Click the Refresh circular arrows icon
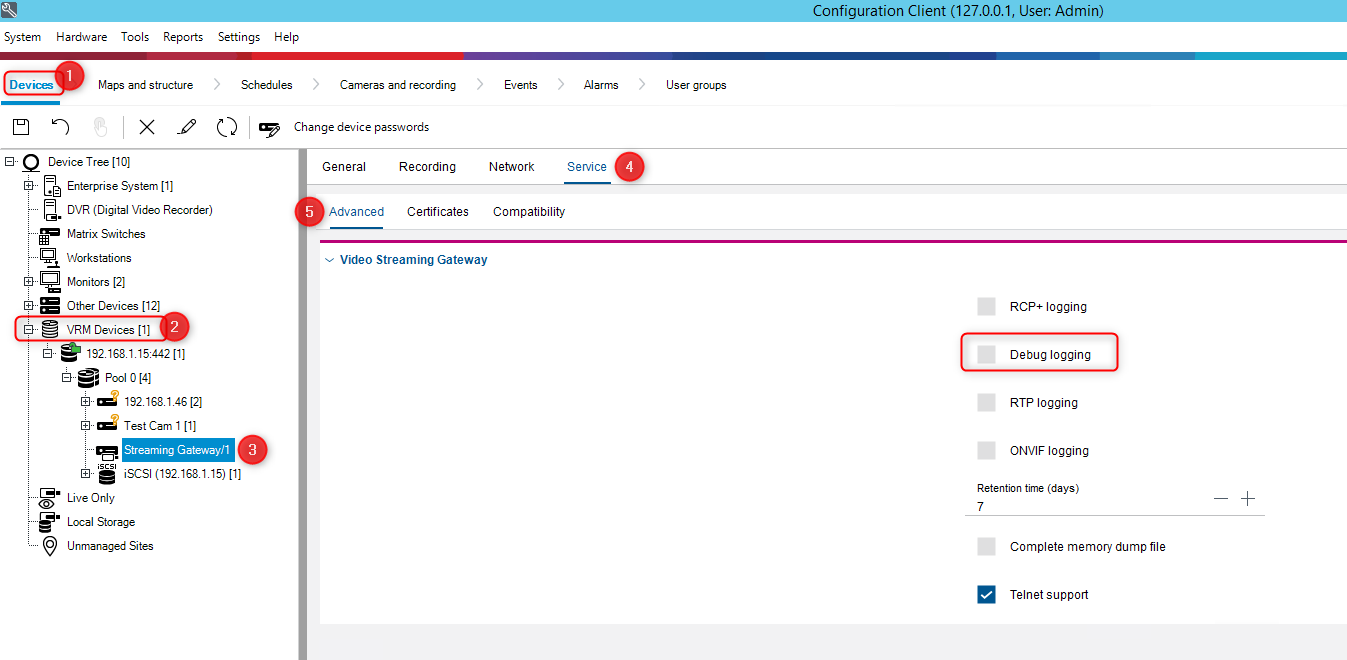 pyautogui.click(x=227, y=127)
